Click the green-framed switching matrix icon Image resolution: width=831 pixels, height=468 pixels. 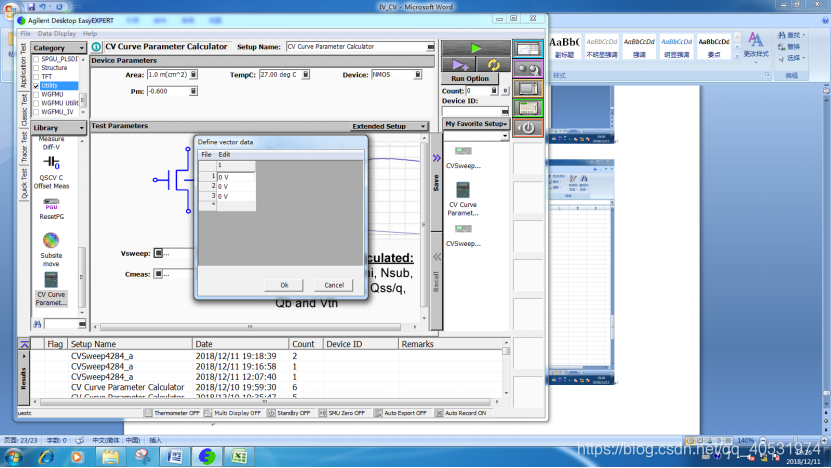(x=528, y=108)
